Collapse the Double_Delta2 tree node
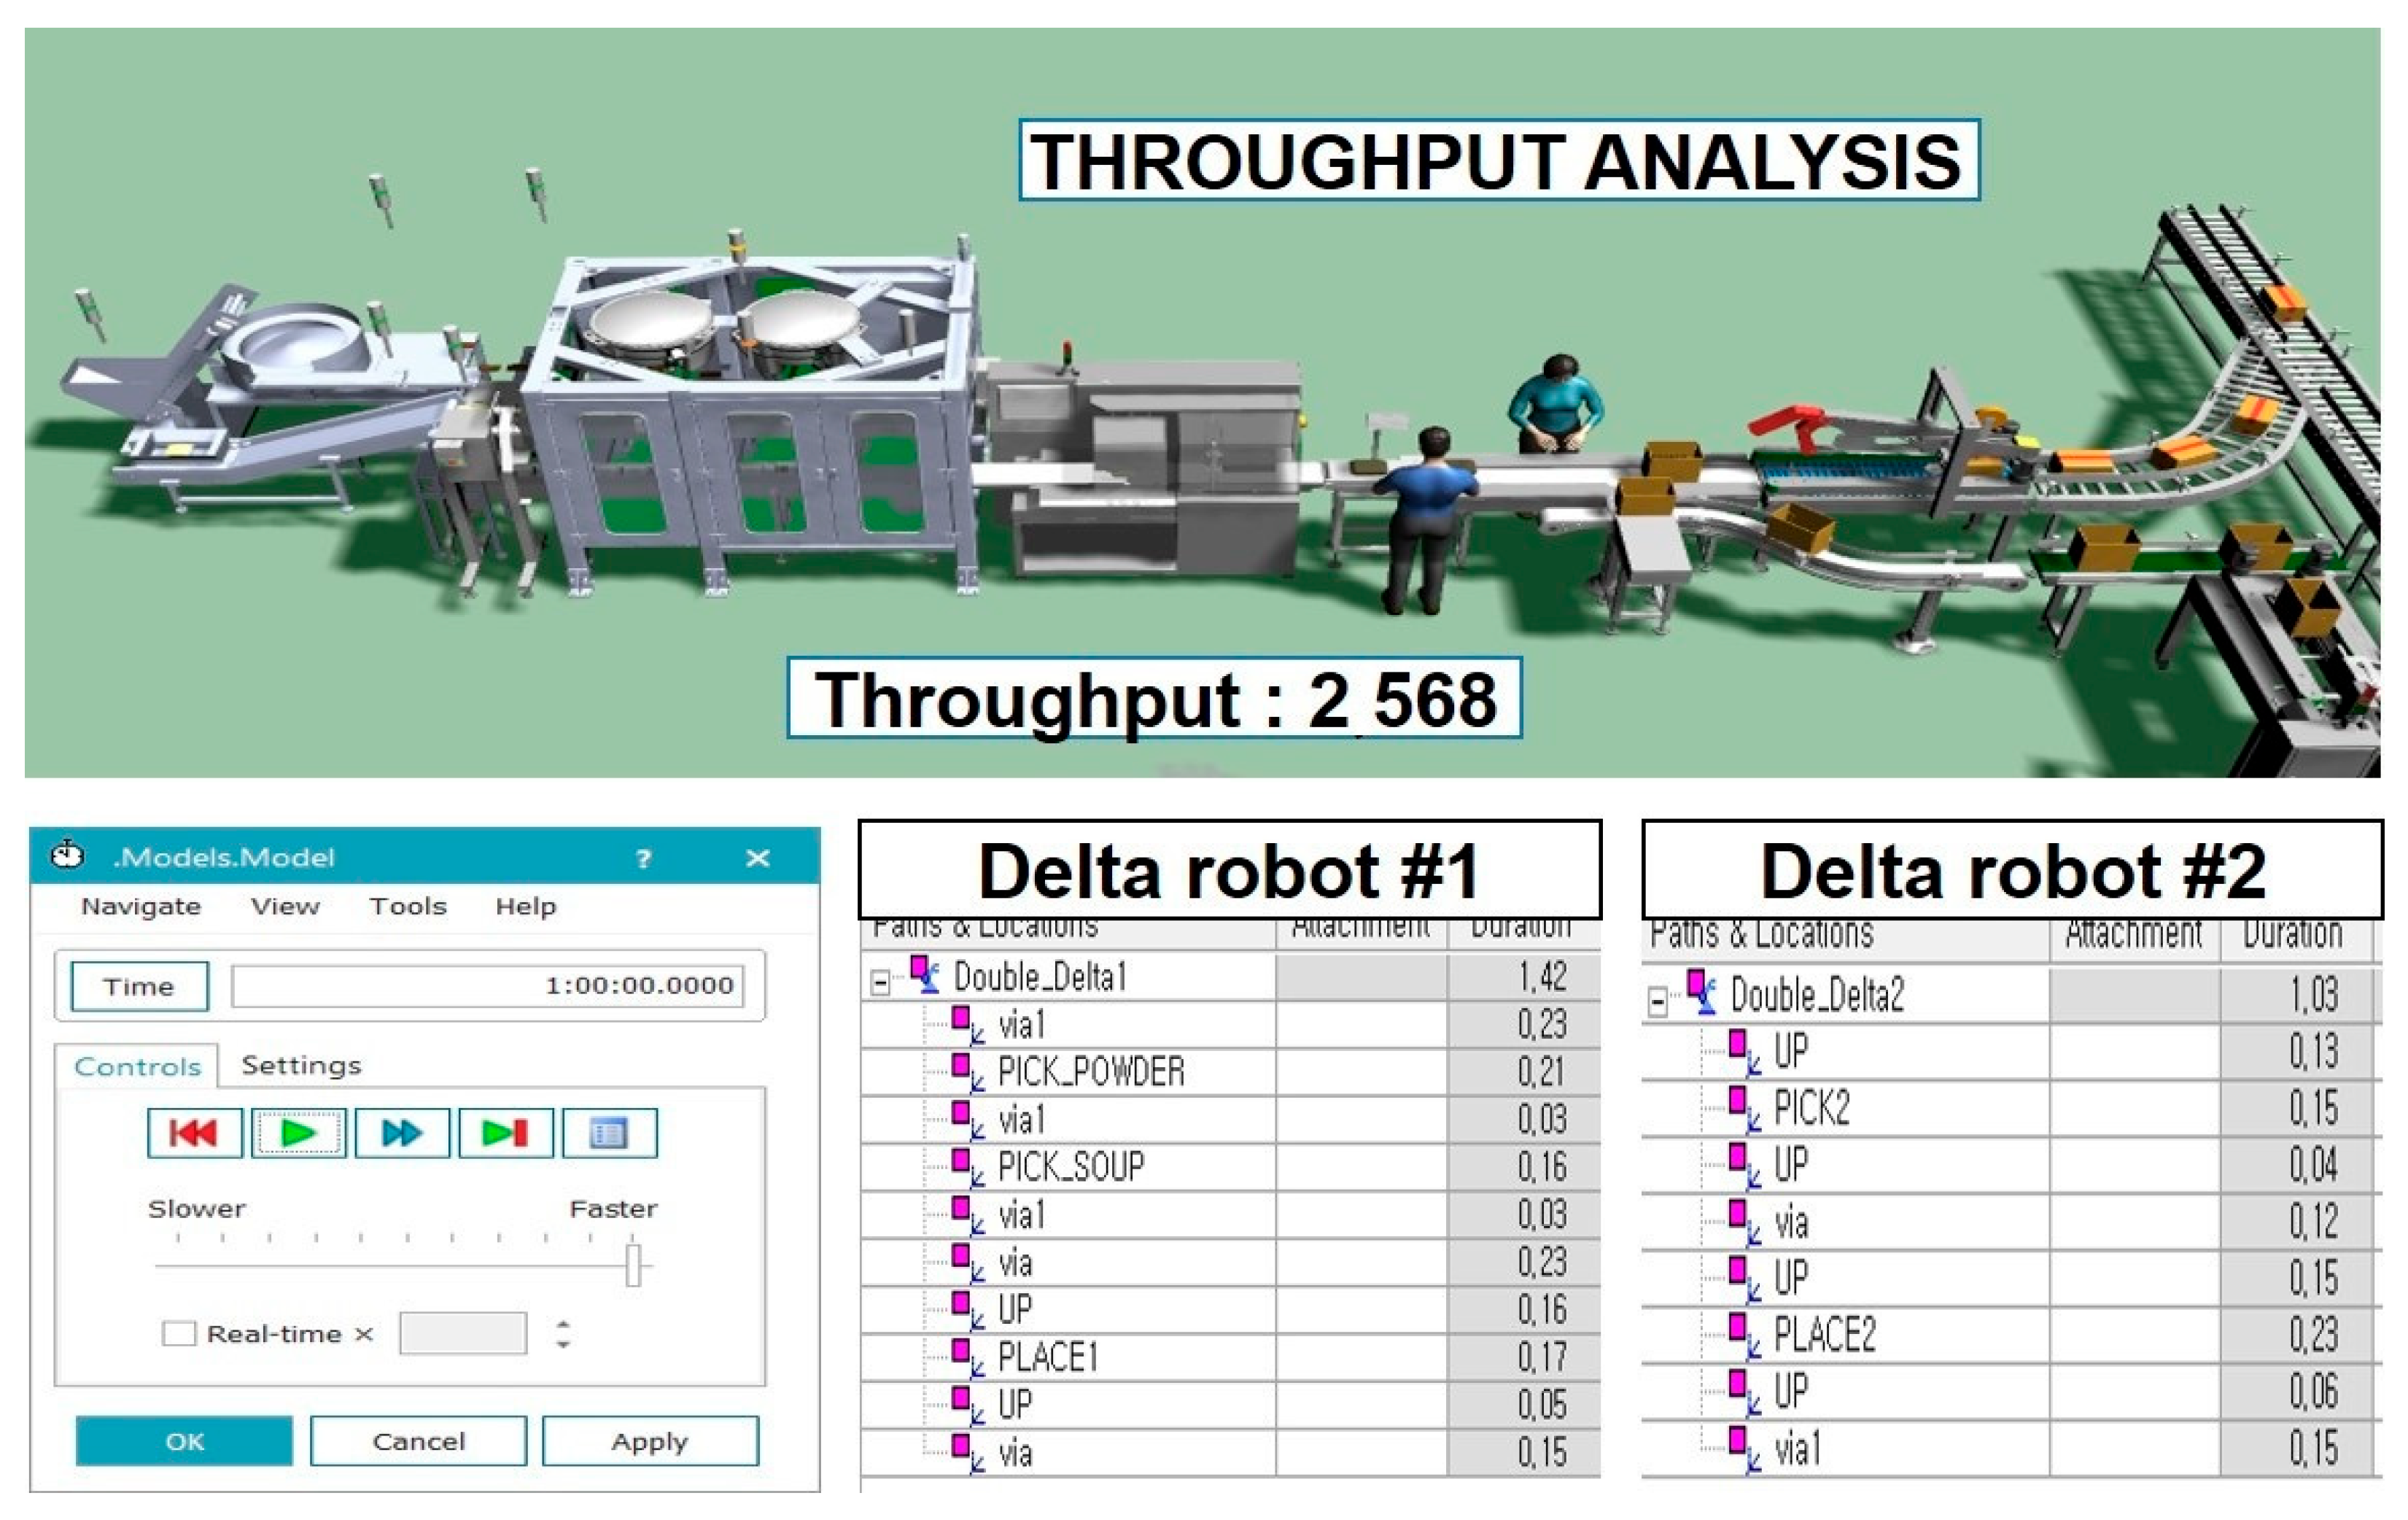Image resolution: width=2408 pixels, height=1520 pixels. [x=1657, y=1001]
